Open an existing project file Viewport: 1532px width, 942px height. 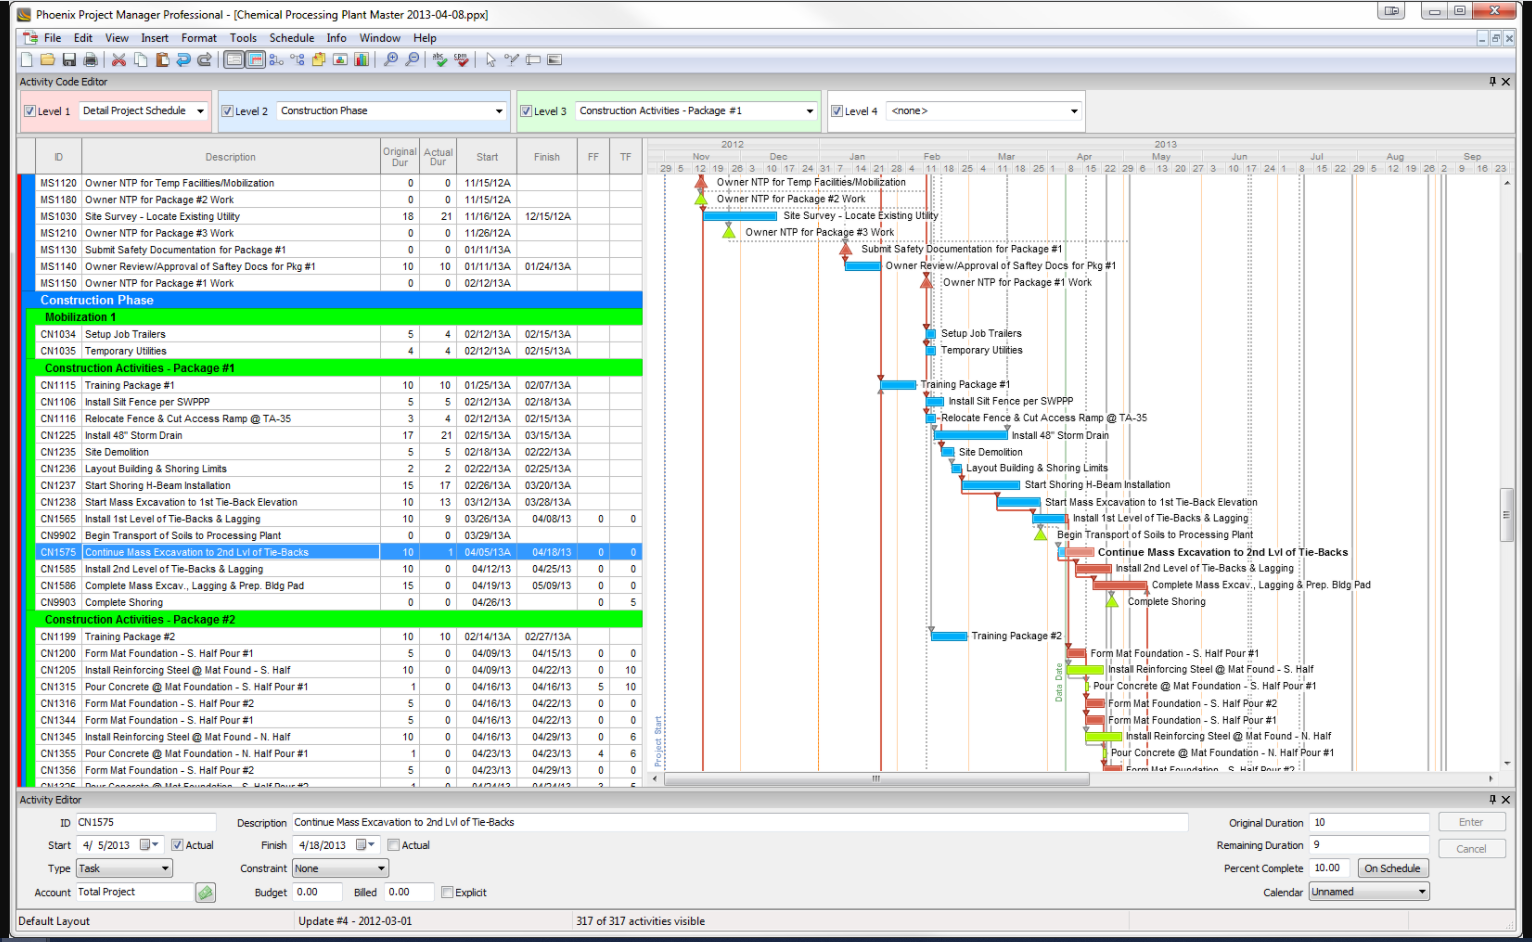[x=48, y=59]
